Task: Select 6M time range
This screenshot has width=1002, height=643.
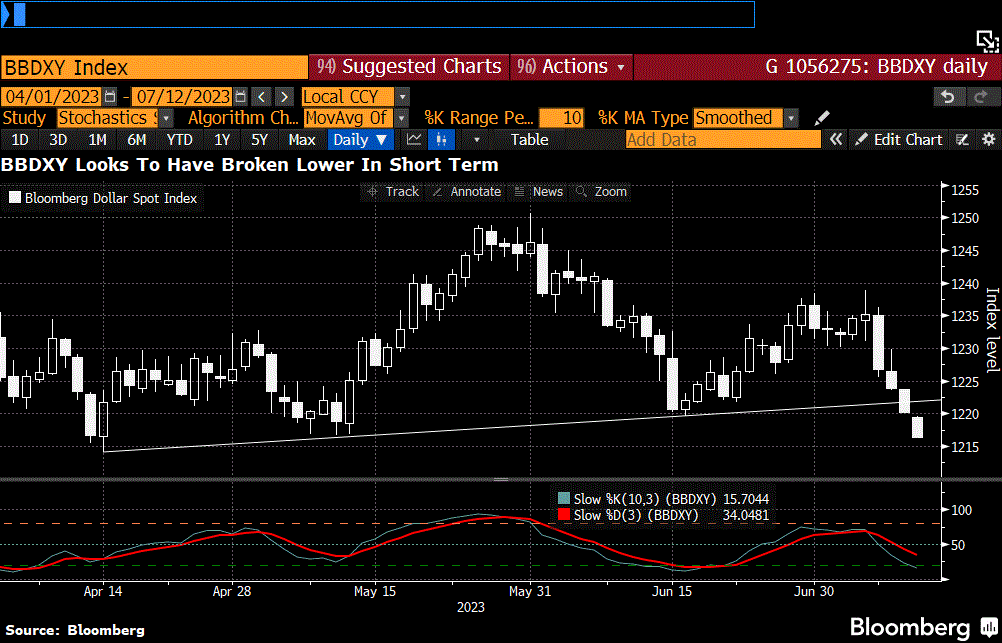Action: pos(137,139)
